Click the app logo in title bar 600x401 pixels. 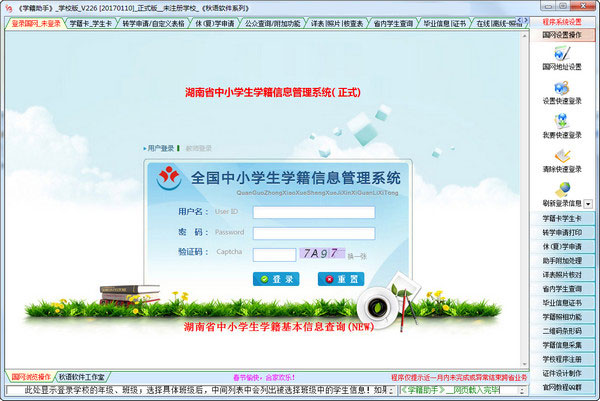pos(8,8)
